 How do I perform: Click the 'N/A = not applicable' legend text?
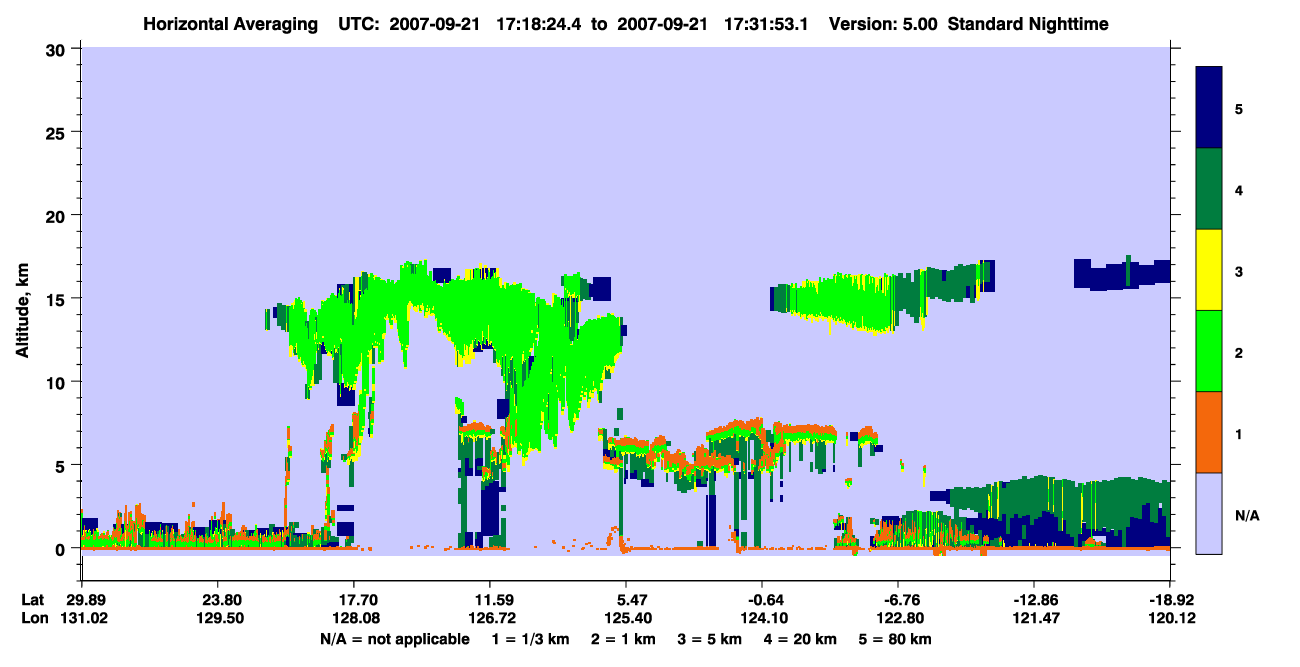coord(394,639)
